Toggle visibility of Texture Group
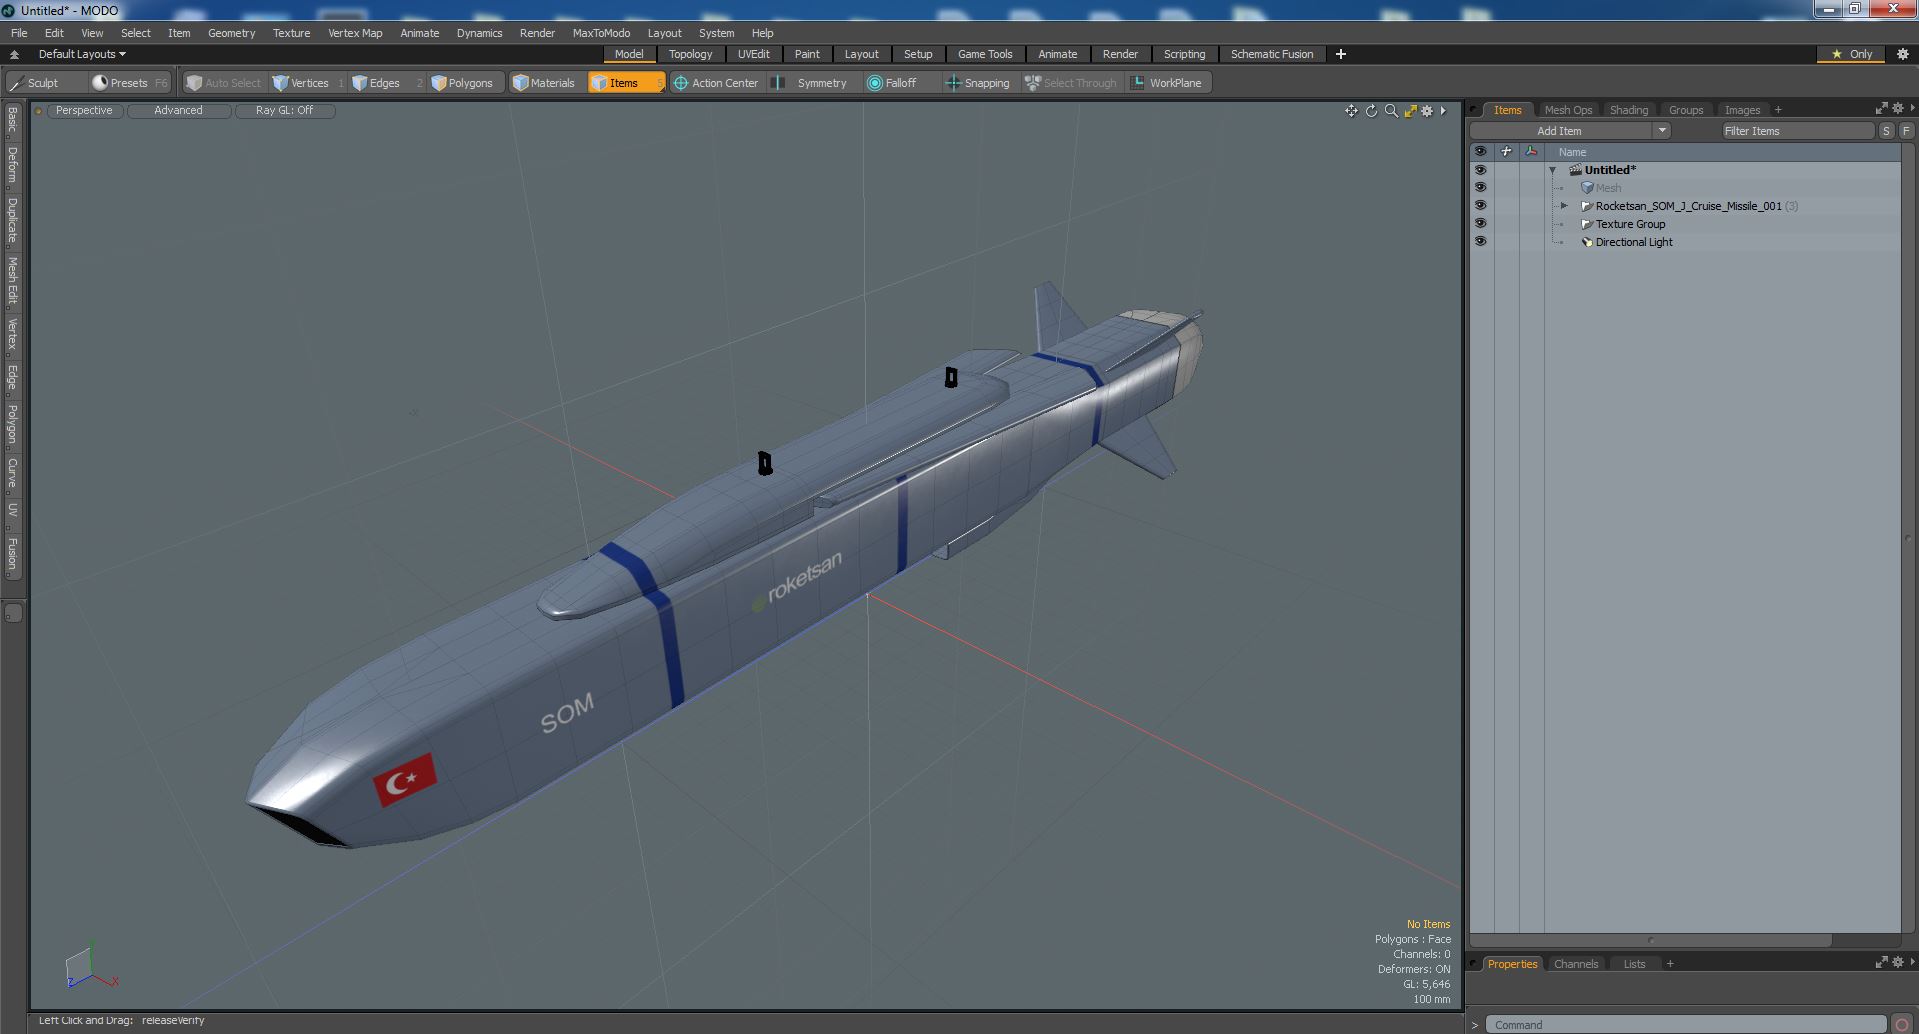The image size is (1919, 1034). (x=1480, y=224)
